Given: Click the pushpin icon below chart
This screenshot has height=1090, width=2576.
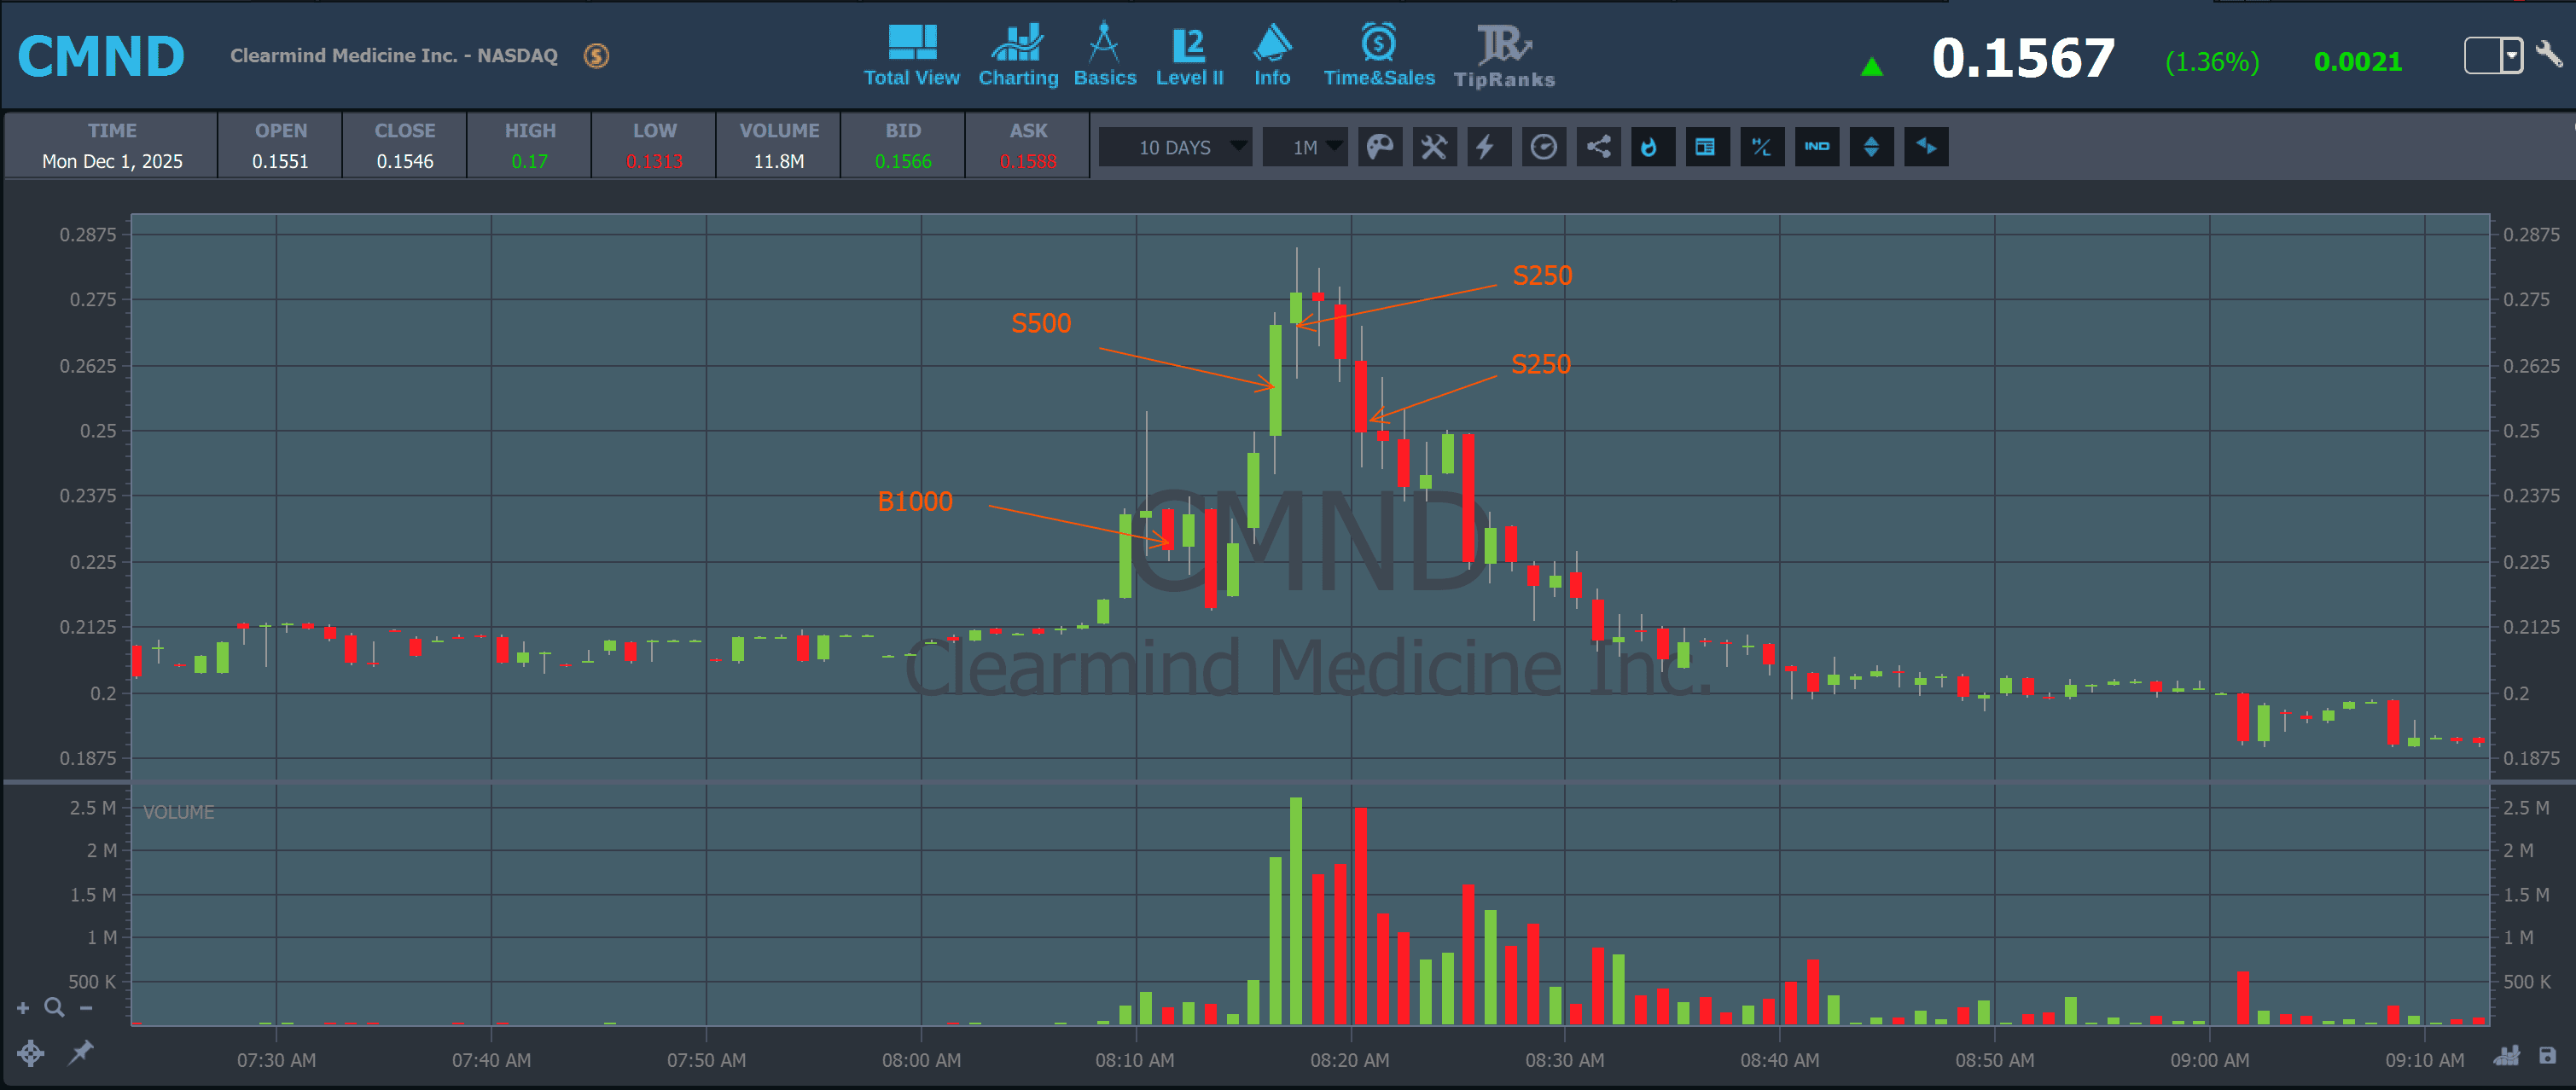Looking at the screenshot, I should coord(81,1052).
